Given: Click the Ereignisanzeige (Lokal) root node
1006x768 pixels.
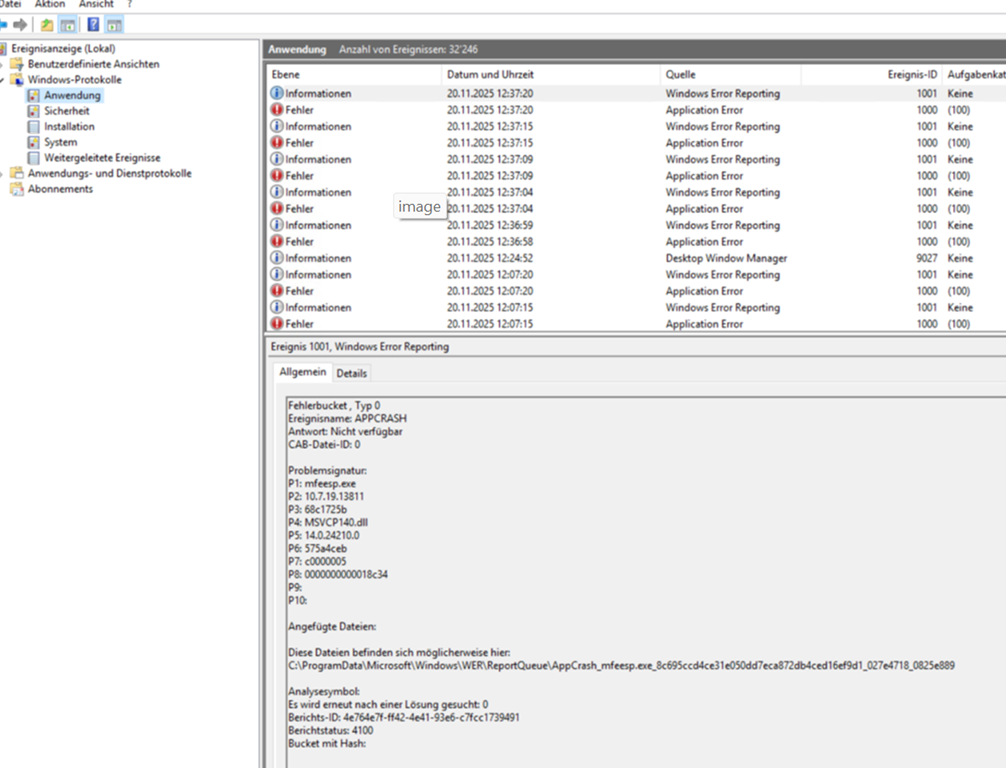Looking at the screenshot, I should tap(62, 48).
